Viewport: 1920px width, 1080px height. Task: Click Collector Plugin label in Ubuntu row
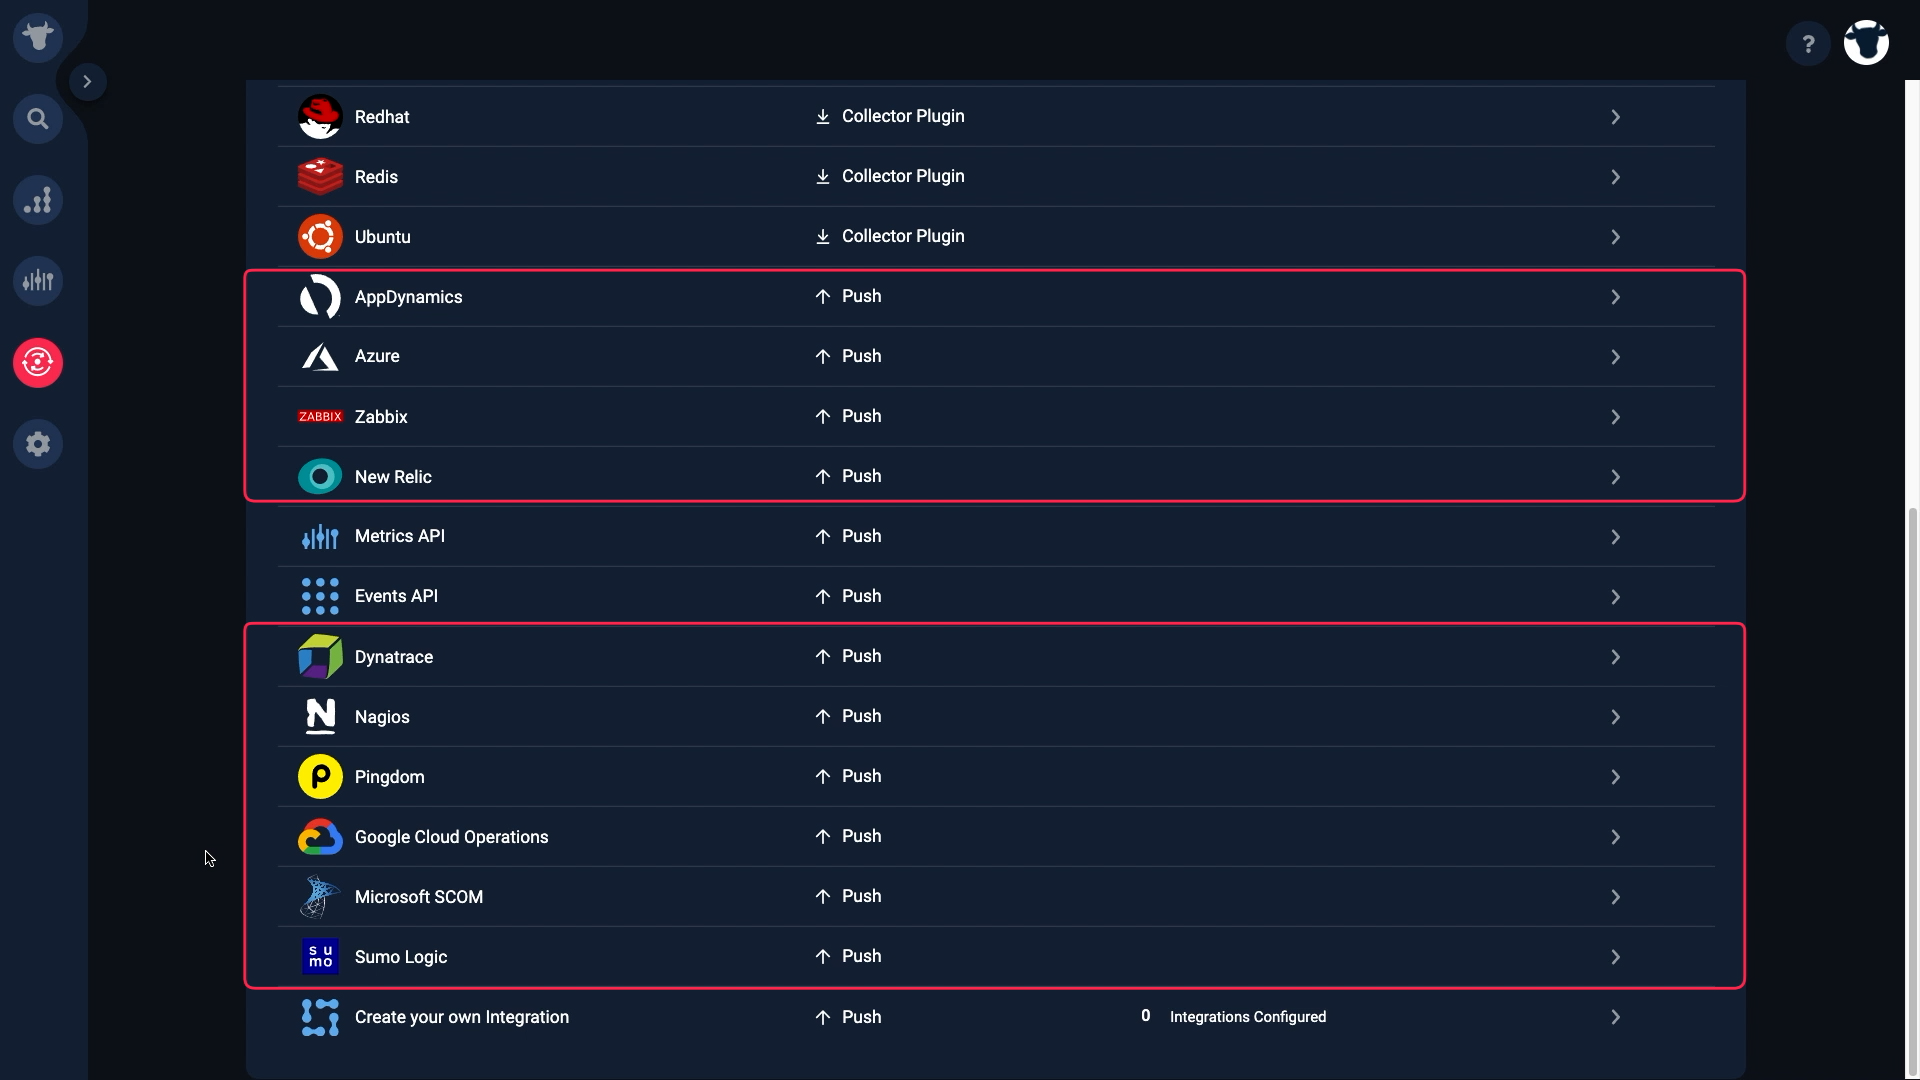coord(903,236)
